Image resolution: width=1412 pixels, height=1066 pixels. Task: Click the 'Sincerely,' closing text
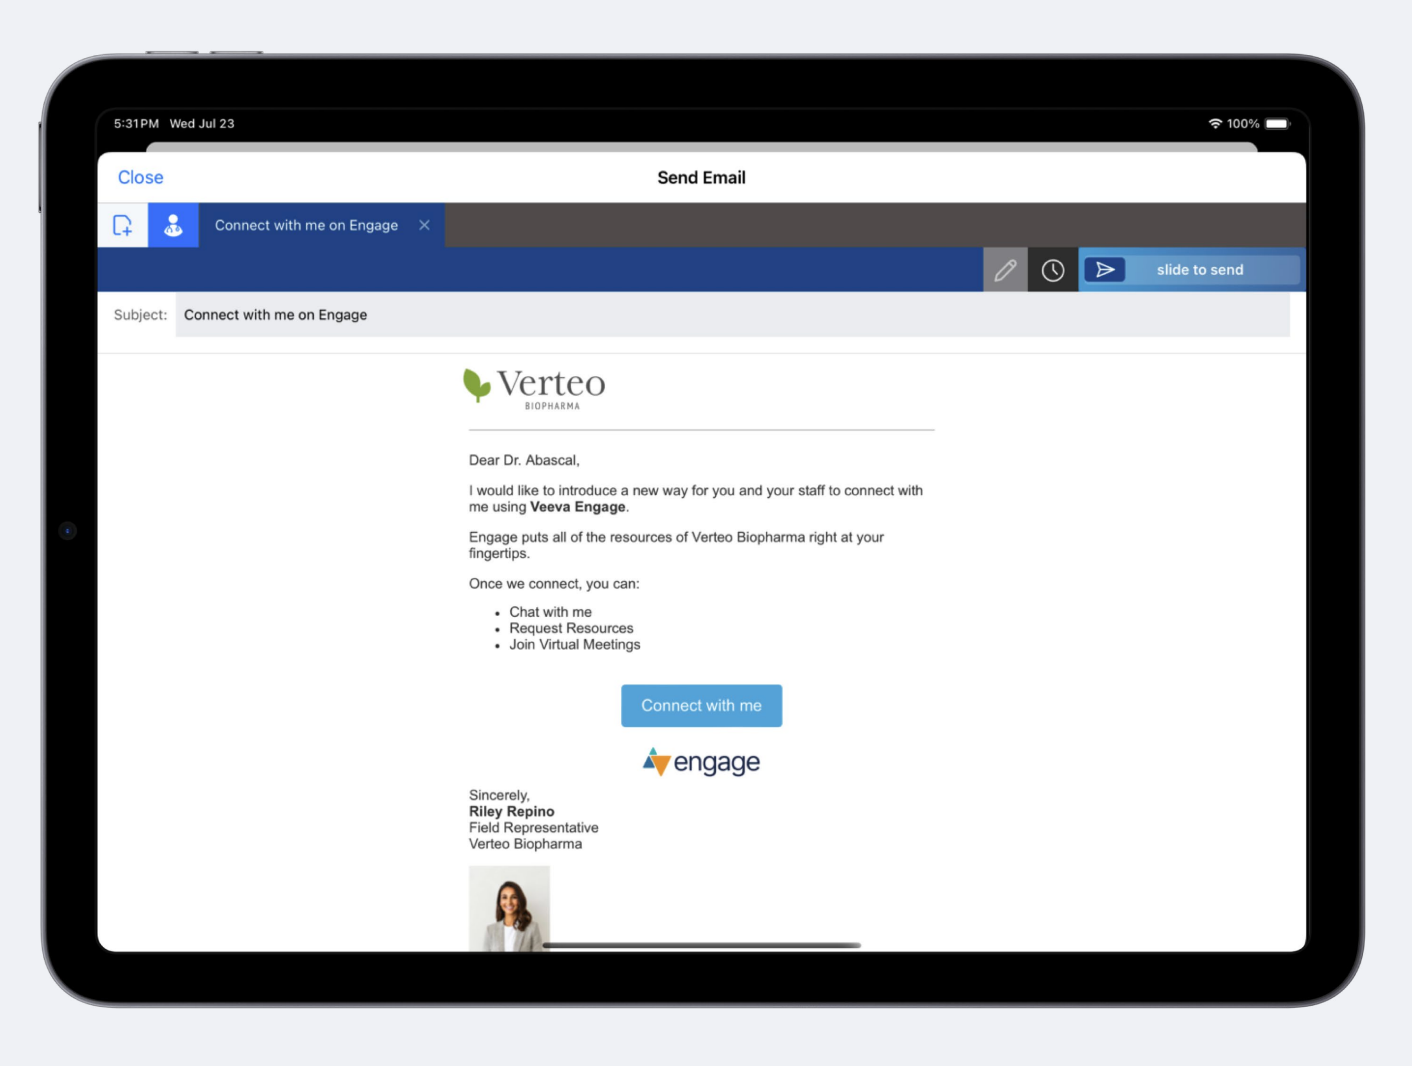(499, 795)
